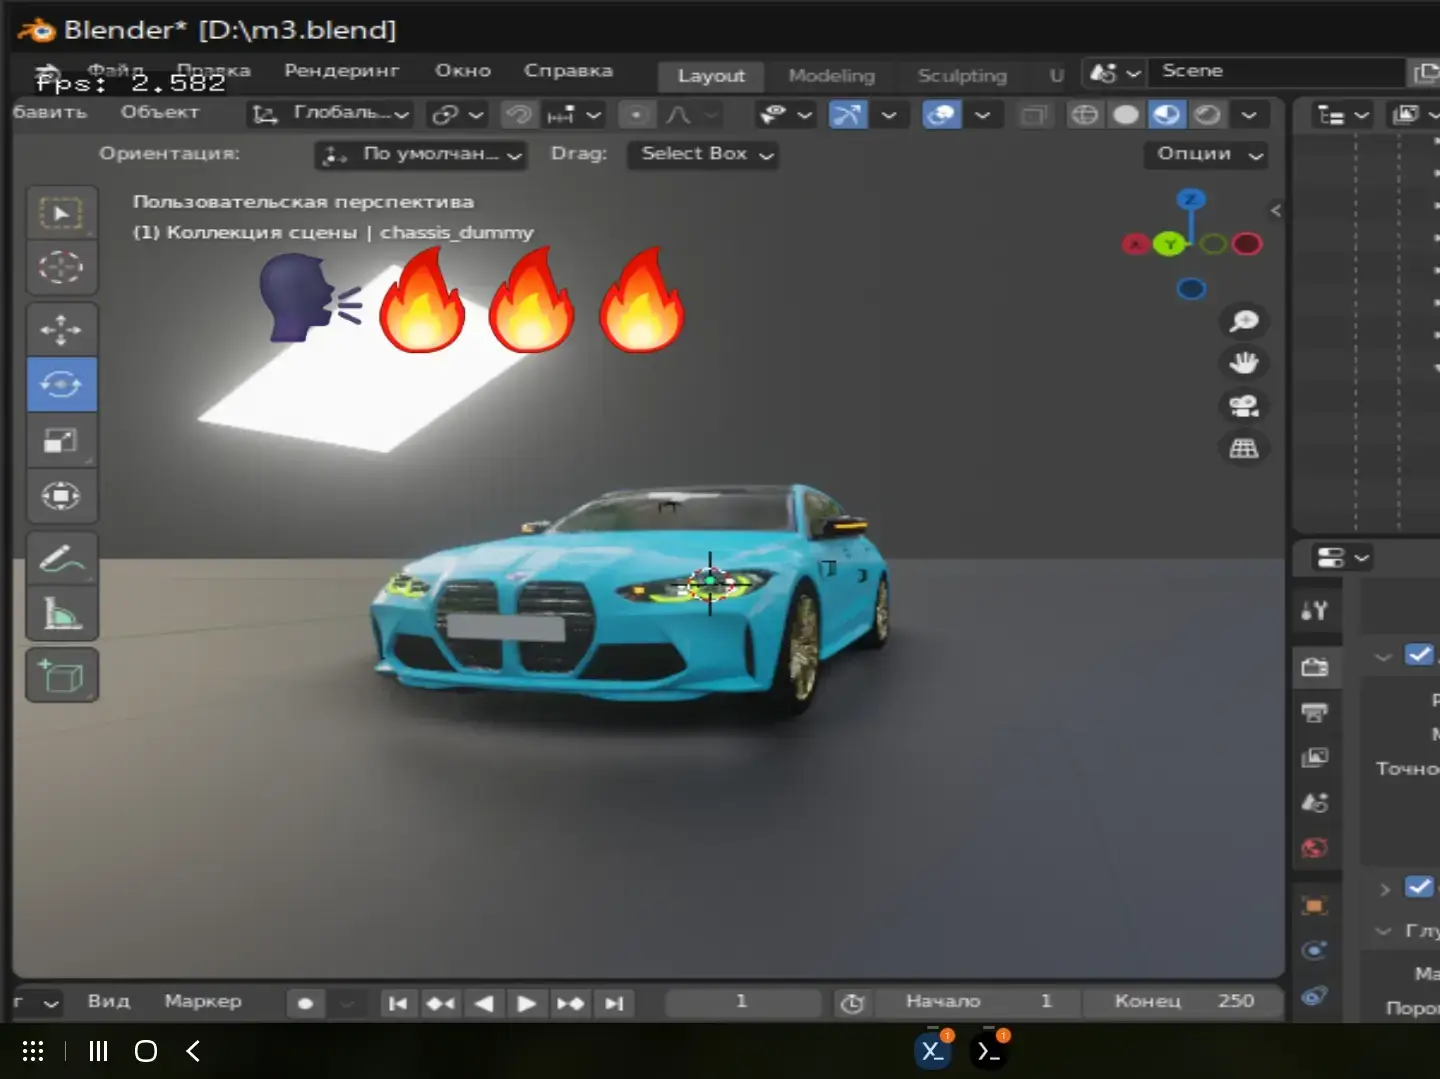Click the green Y axis on gizmo
Screen dimensions: 1440x1079
[x=1168, y=244]
